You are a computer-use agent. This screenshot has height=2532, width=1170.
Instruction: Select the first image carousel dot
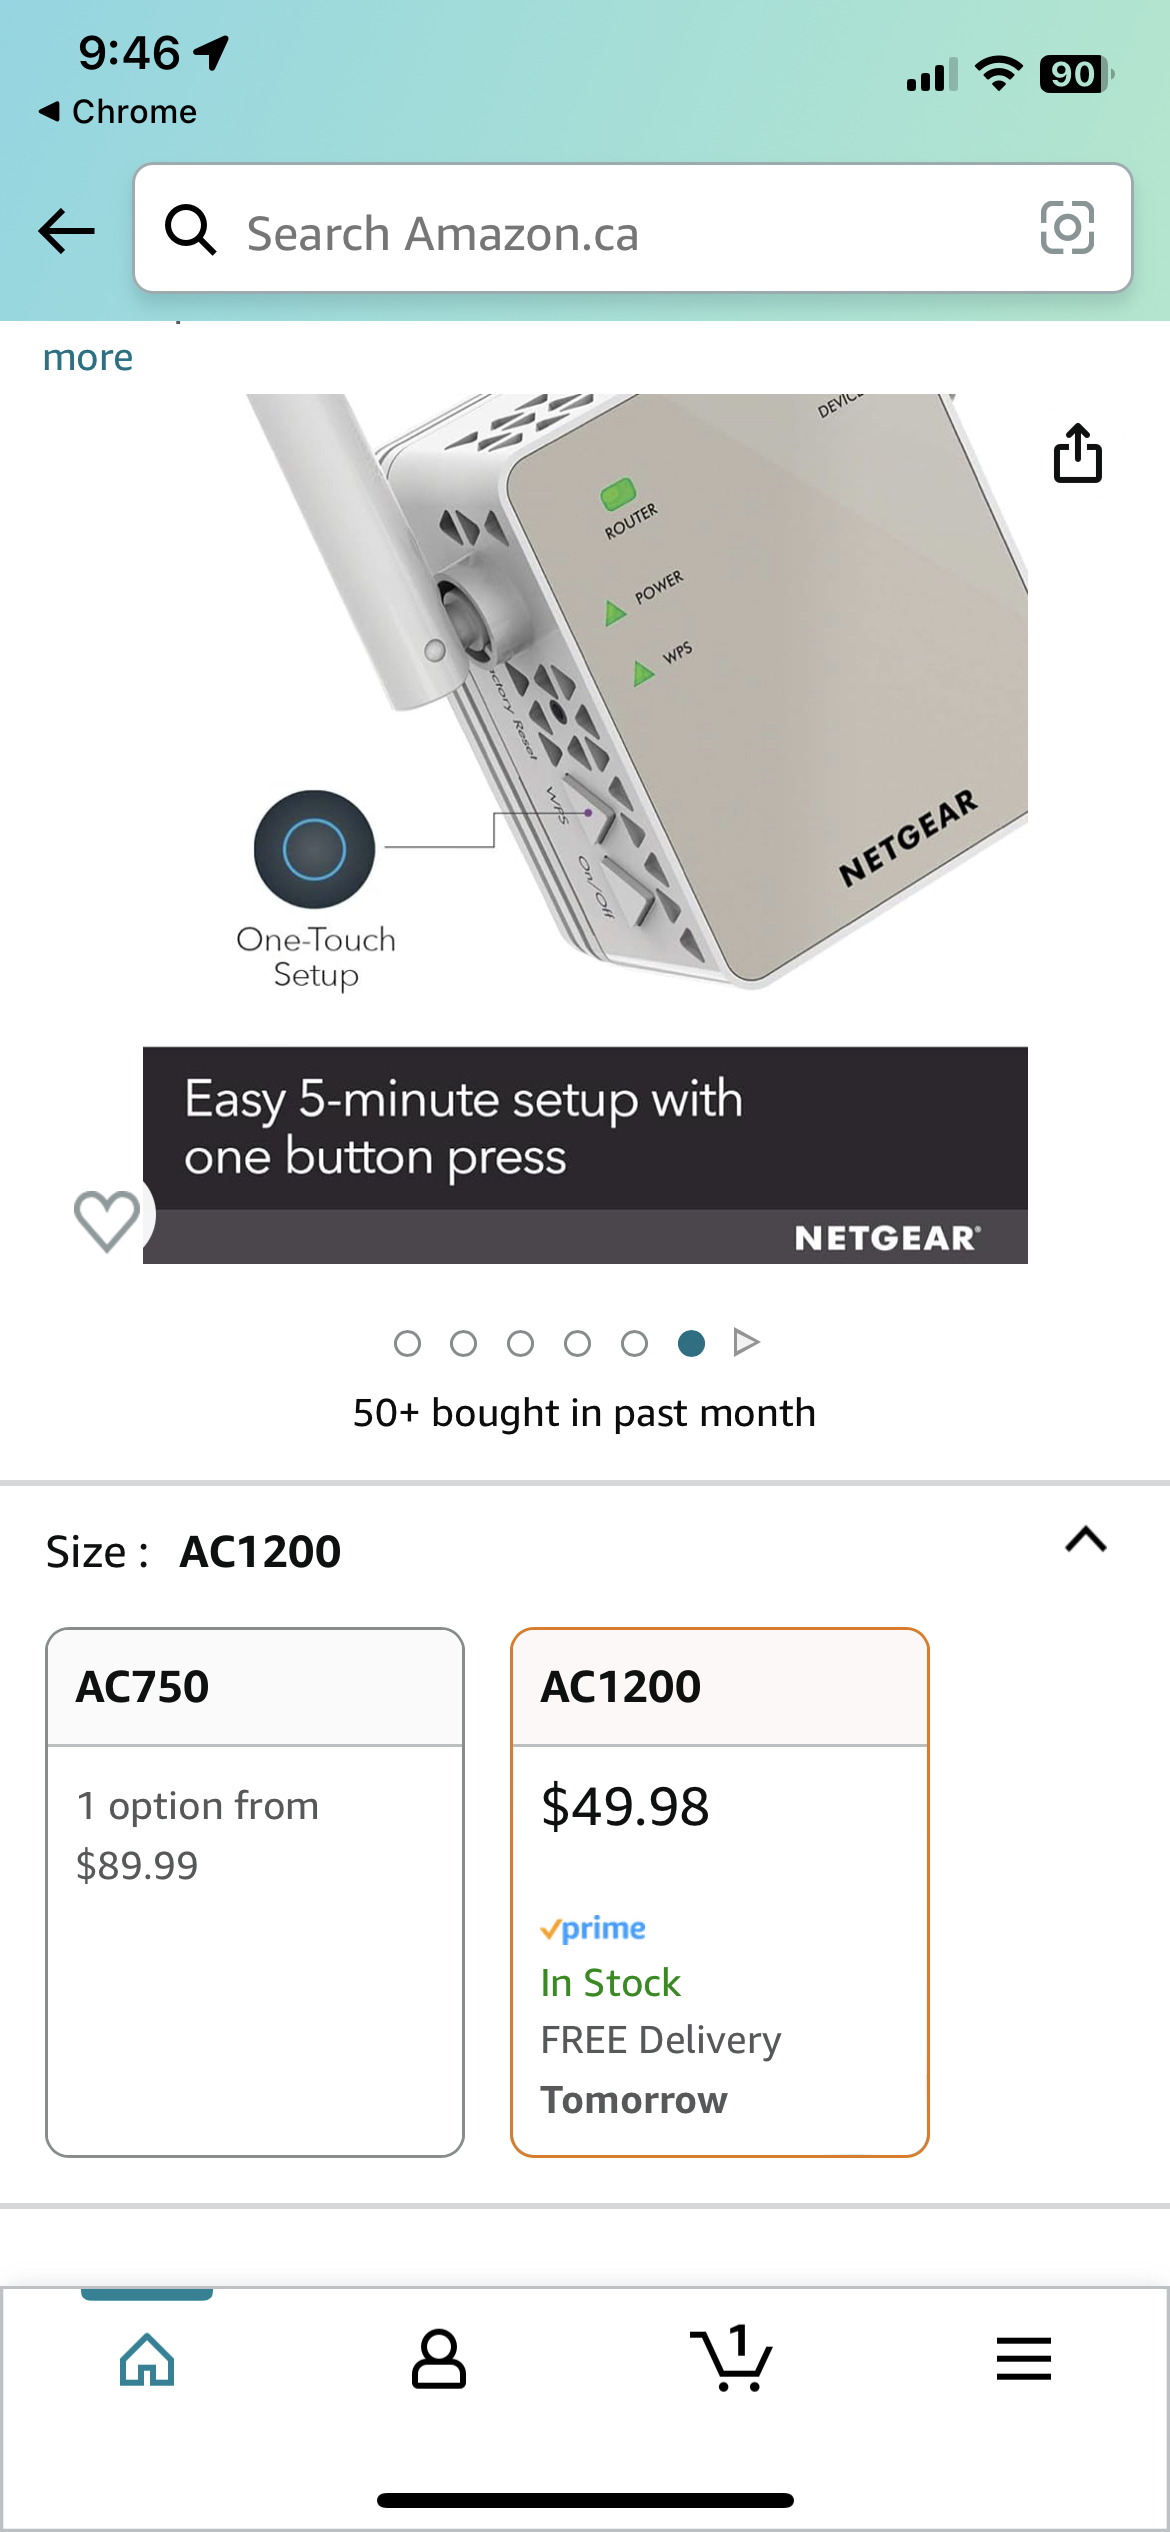(x=407, y=1343)
